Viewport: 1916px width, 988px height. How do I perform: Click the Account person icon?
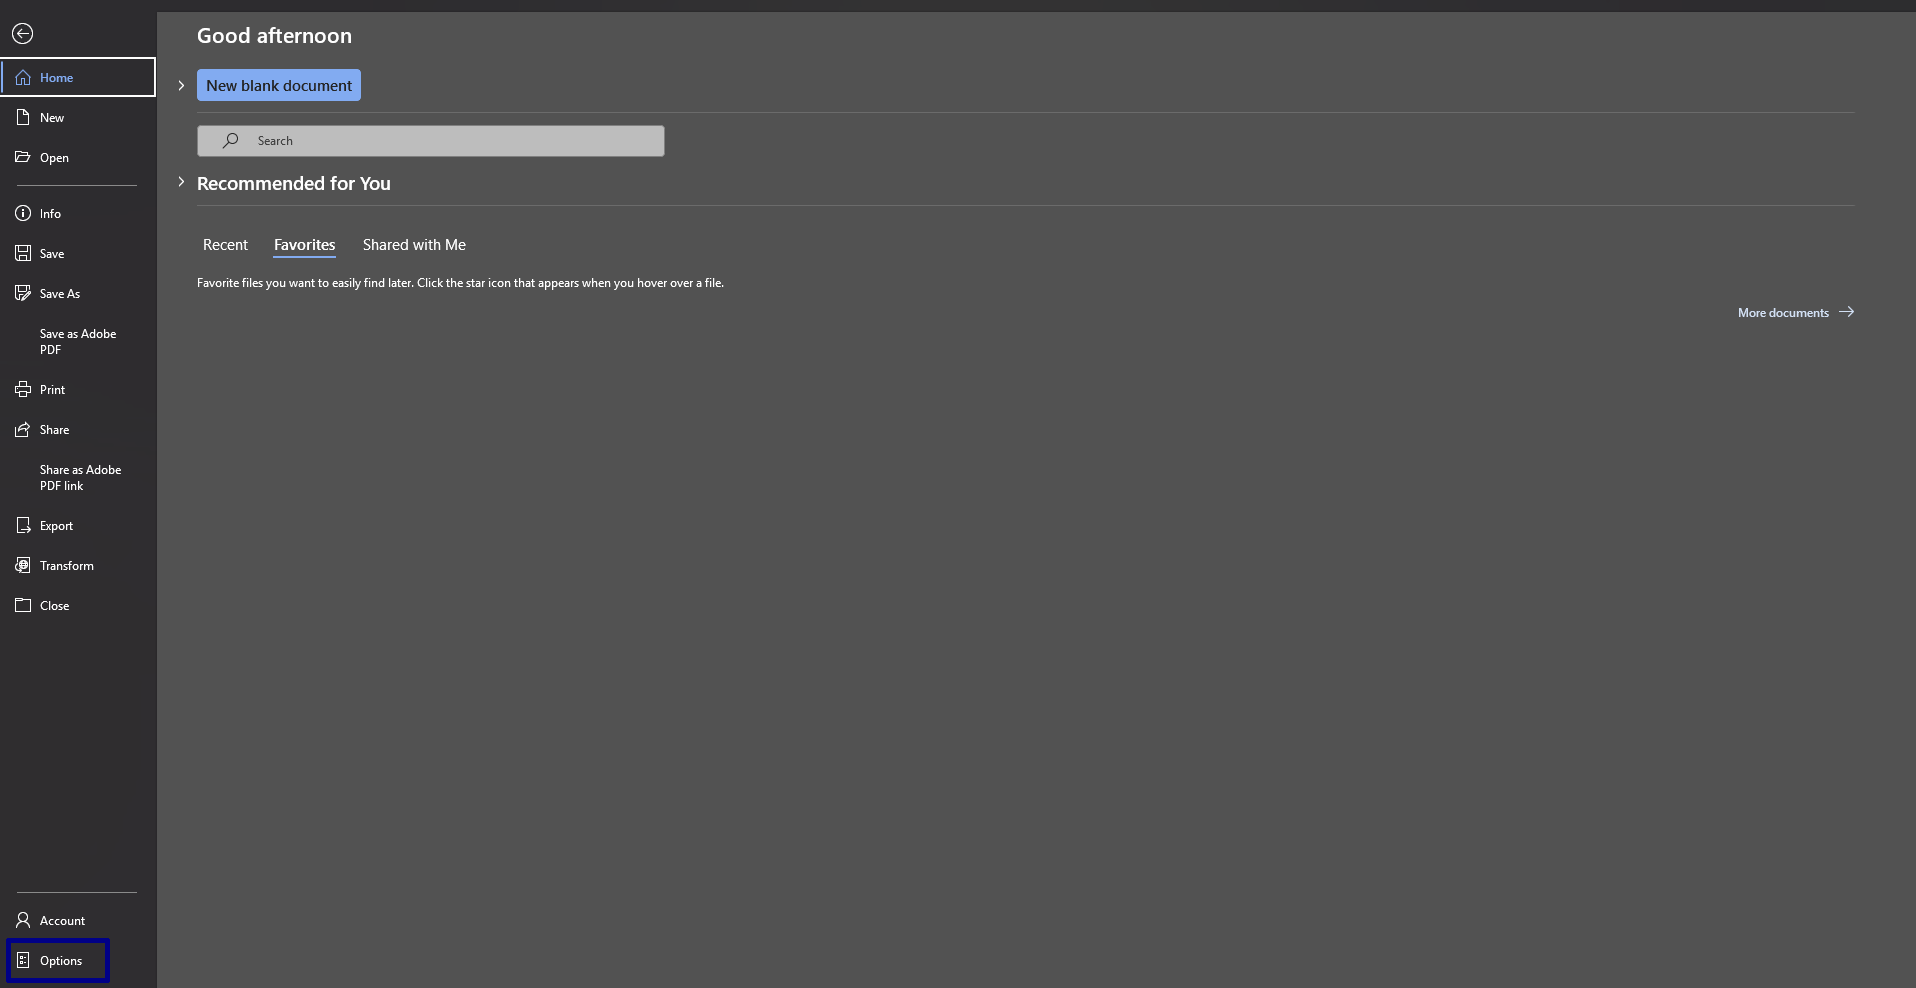pos(23,920)
